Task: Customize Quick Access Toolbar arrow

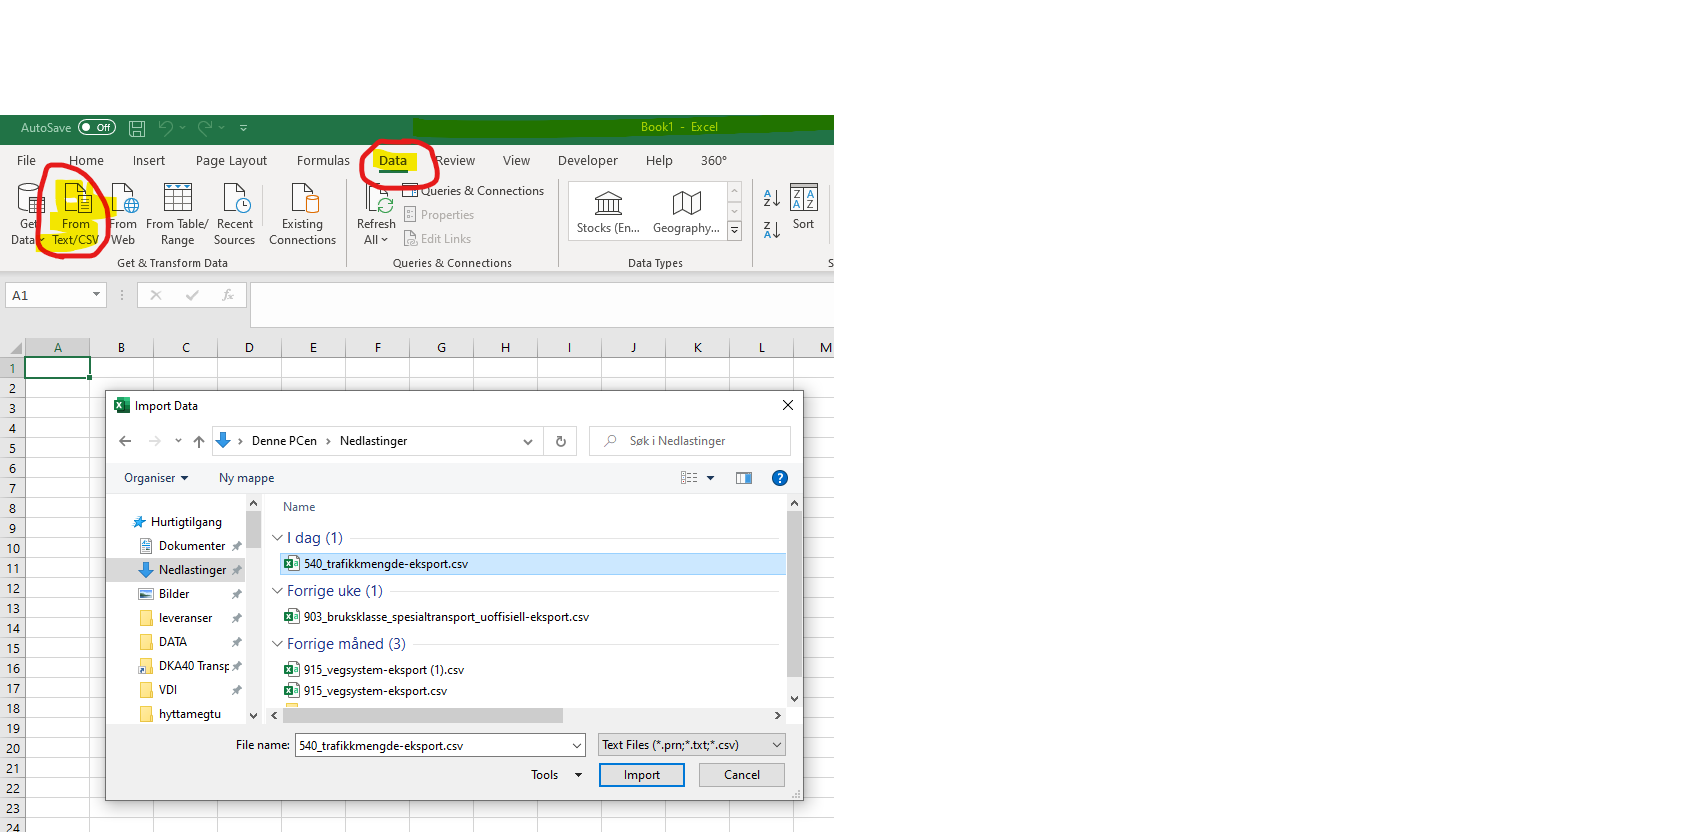Action: [x=243, y=128]
